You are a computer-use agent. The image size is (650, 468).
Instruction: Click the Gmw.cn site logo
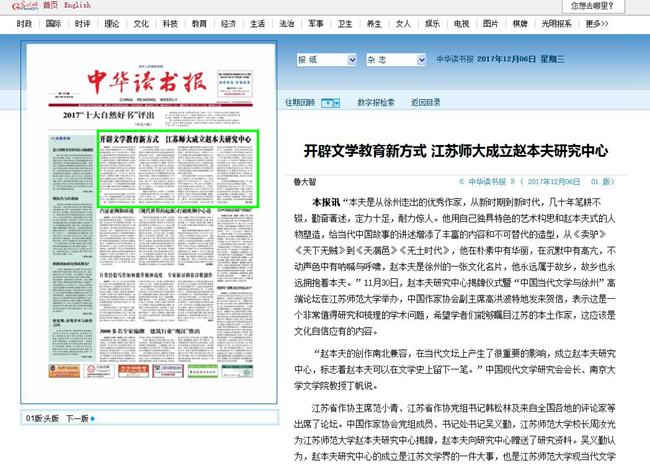coord(19,5)
